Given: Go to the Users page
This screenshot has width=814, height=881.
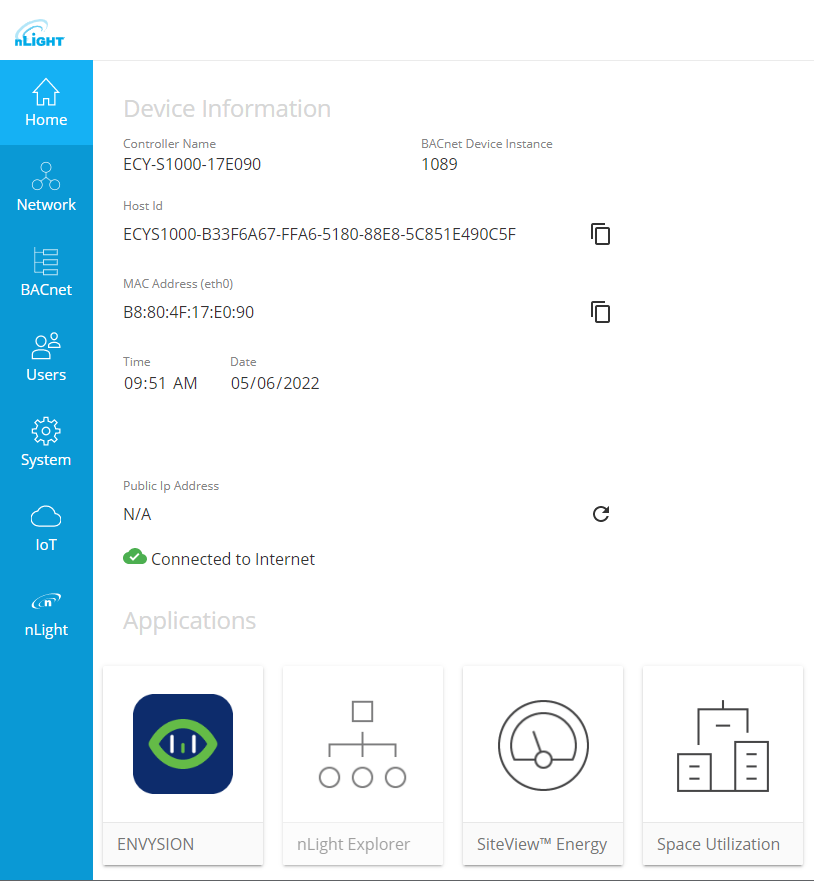Looking at the screenshot, I should pos(46,357).
